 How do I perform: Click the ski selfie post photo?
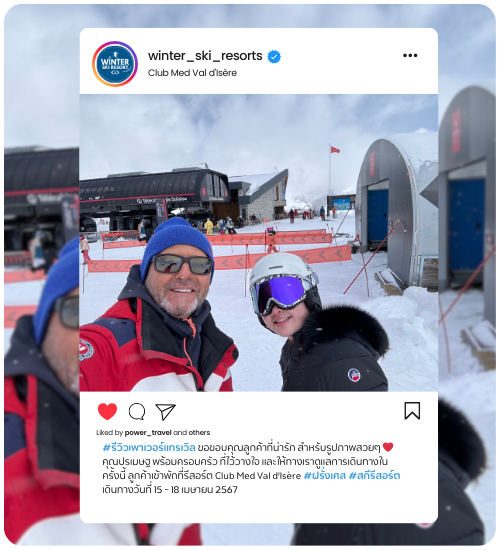(x=259, y=243)
